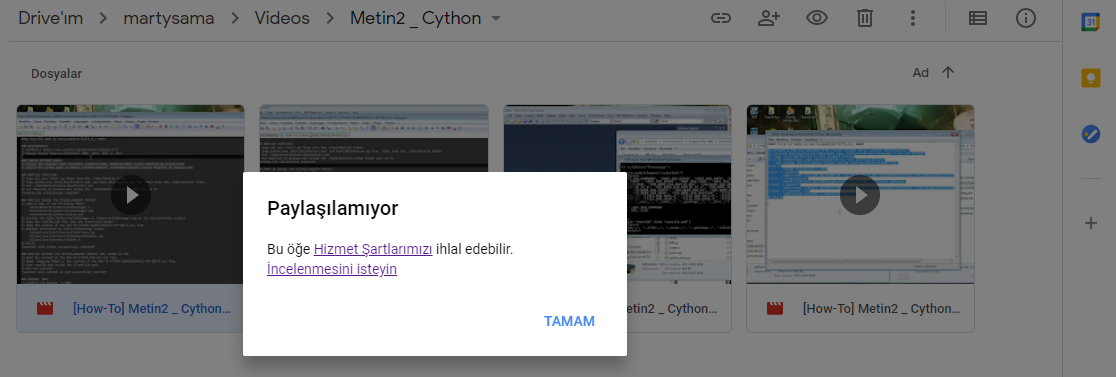Open Videos breadcrumb folder
Viewport: 1116px width, 377px height.
[x=283, y=18]
